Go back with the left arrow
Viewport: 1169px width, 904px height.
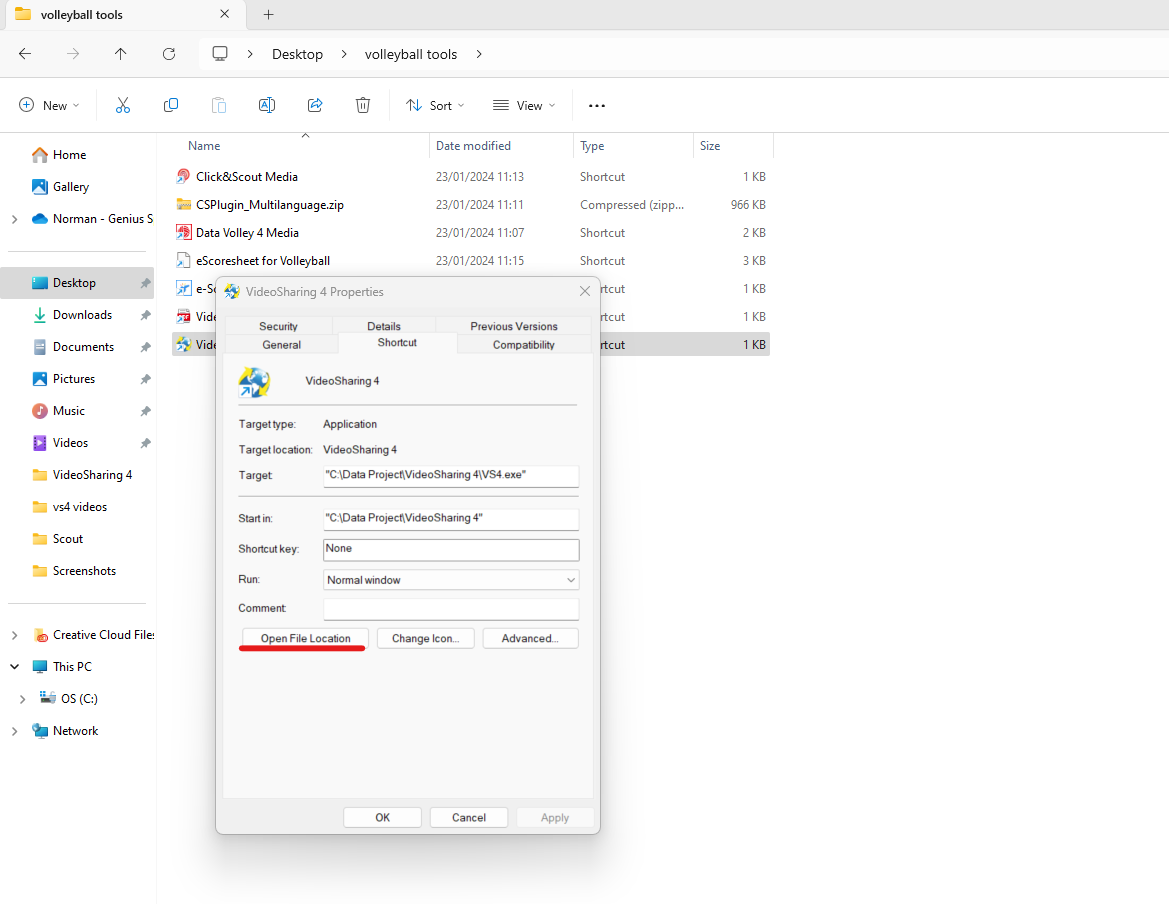tap(25, 54)
